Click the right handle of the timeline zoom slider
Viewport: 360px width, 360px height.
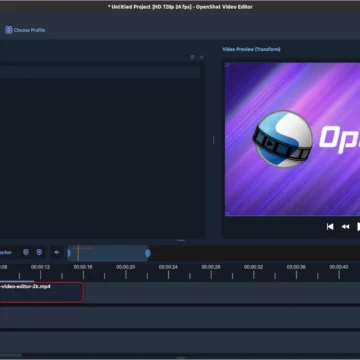[148, 254]
